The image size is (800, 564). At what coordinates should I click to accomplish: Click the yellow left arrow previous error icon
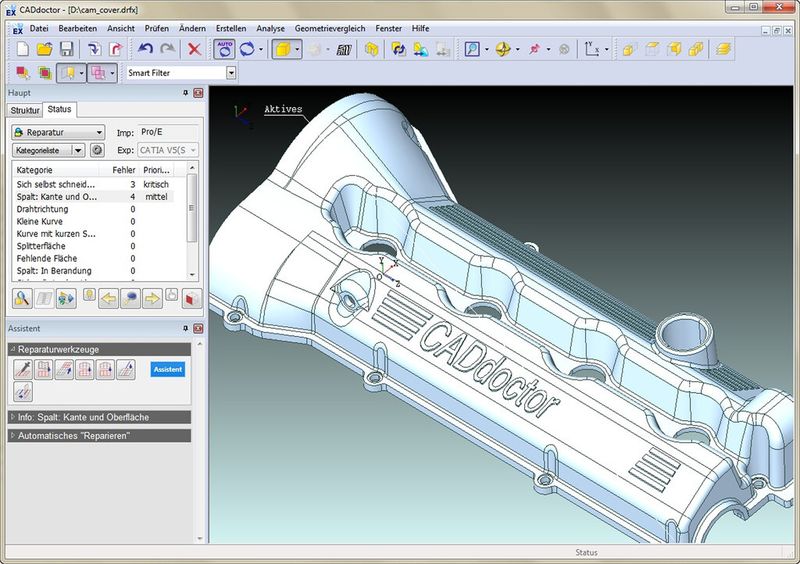108,299
